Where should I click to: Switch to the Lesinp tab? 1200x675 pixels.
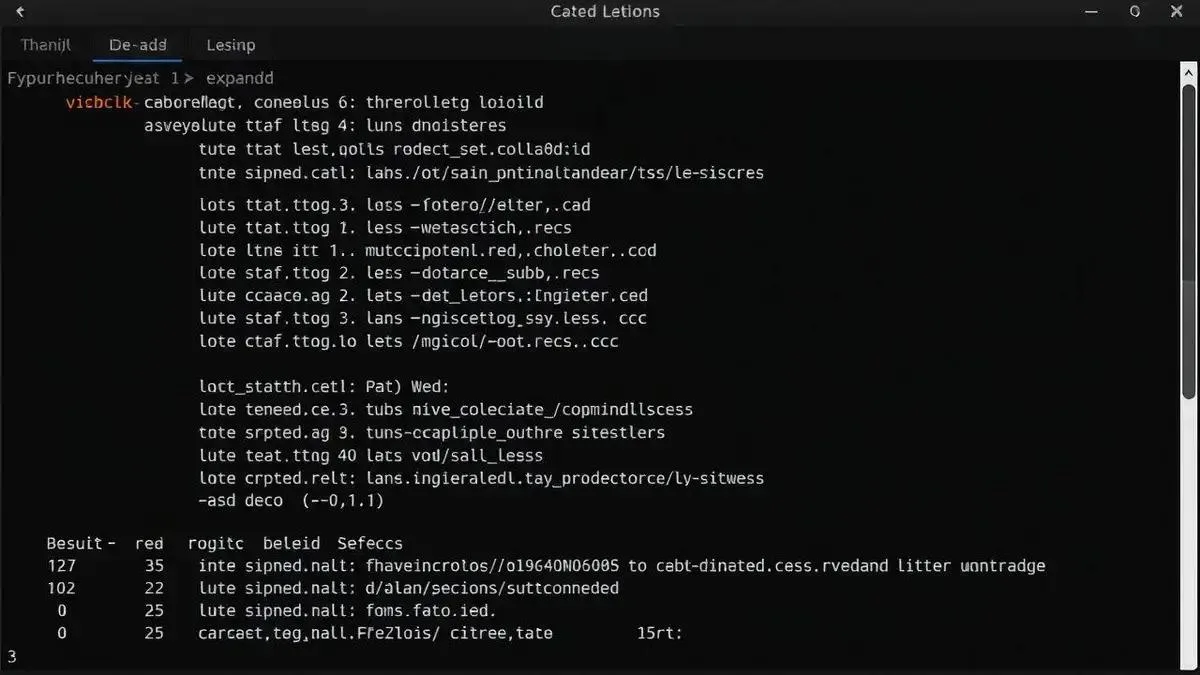click(230, 44)
